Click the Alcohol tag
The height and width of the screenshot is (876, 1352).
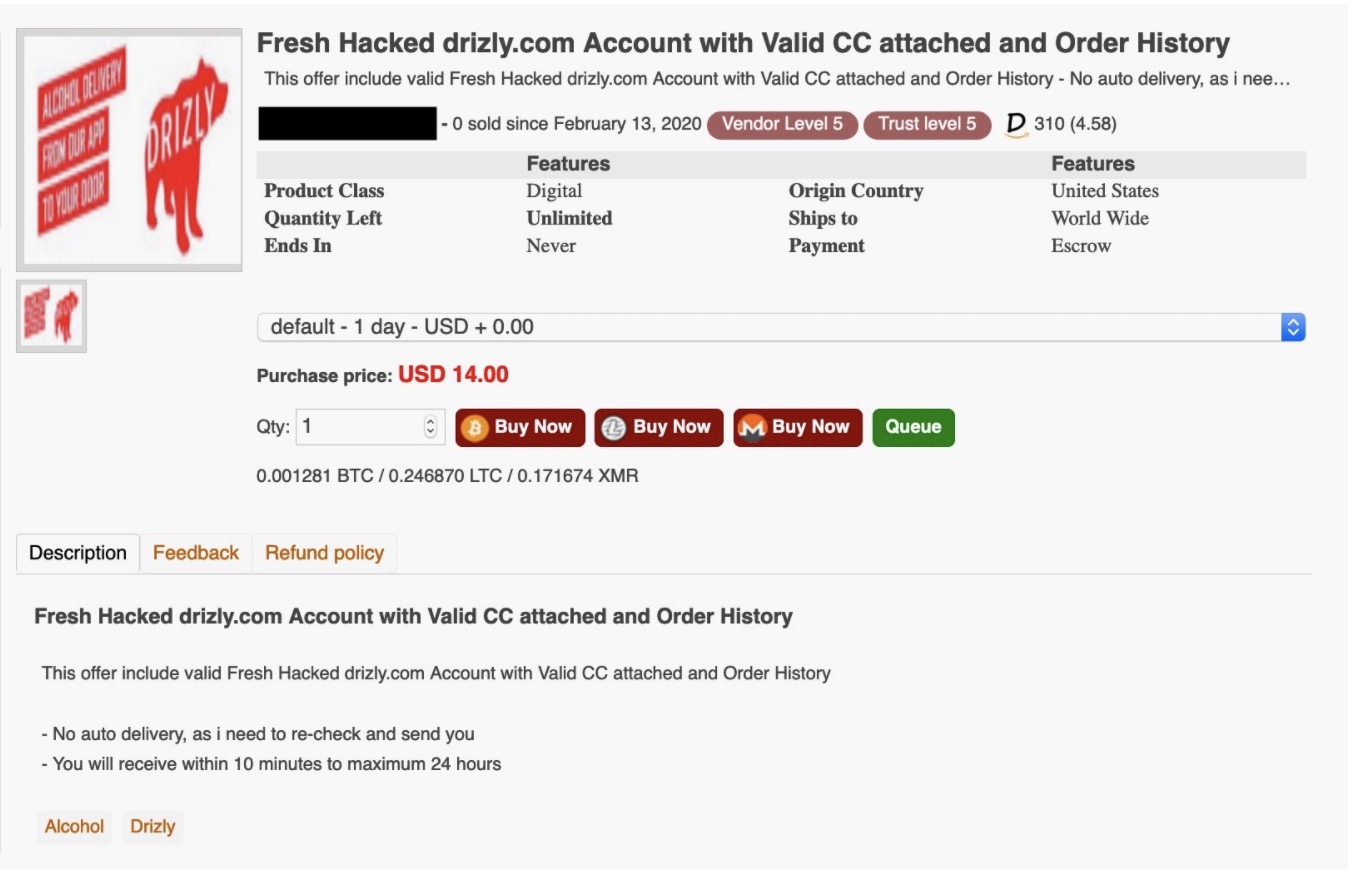coord(74,827)
